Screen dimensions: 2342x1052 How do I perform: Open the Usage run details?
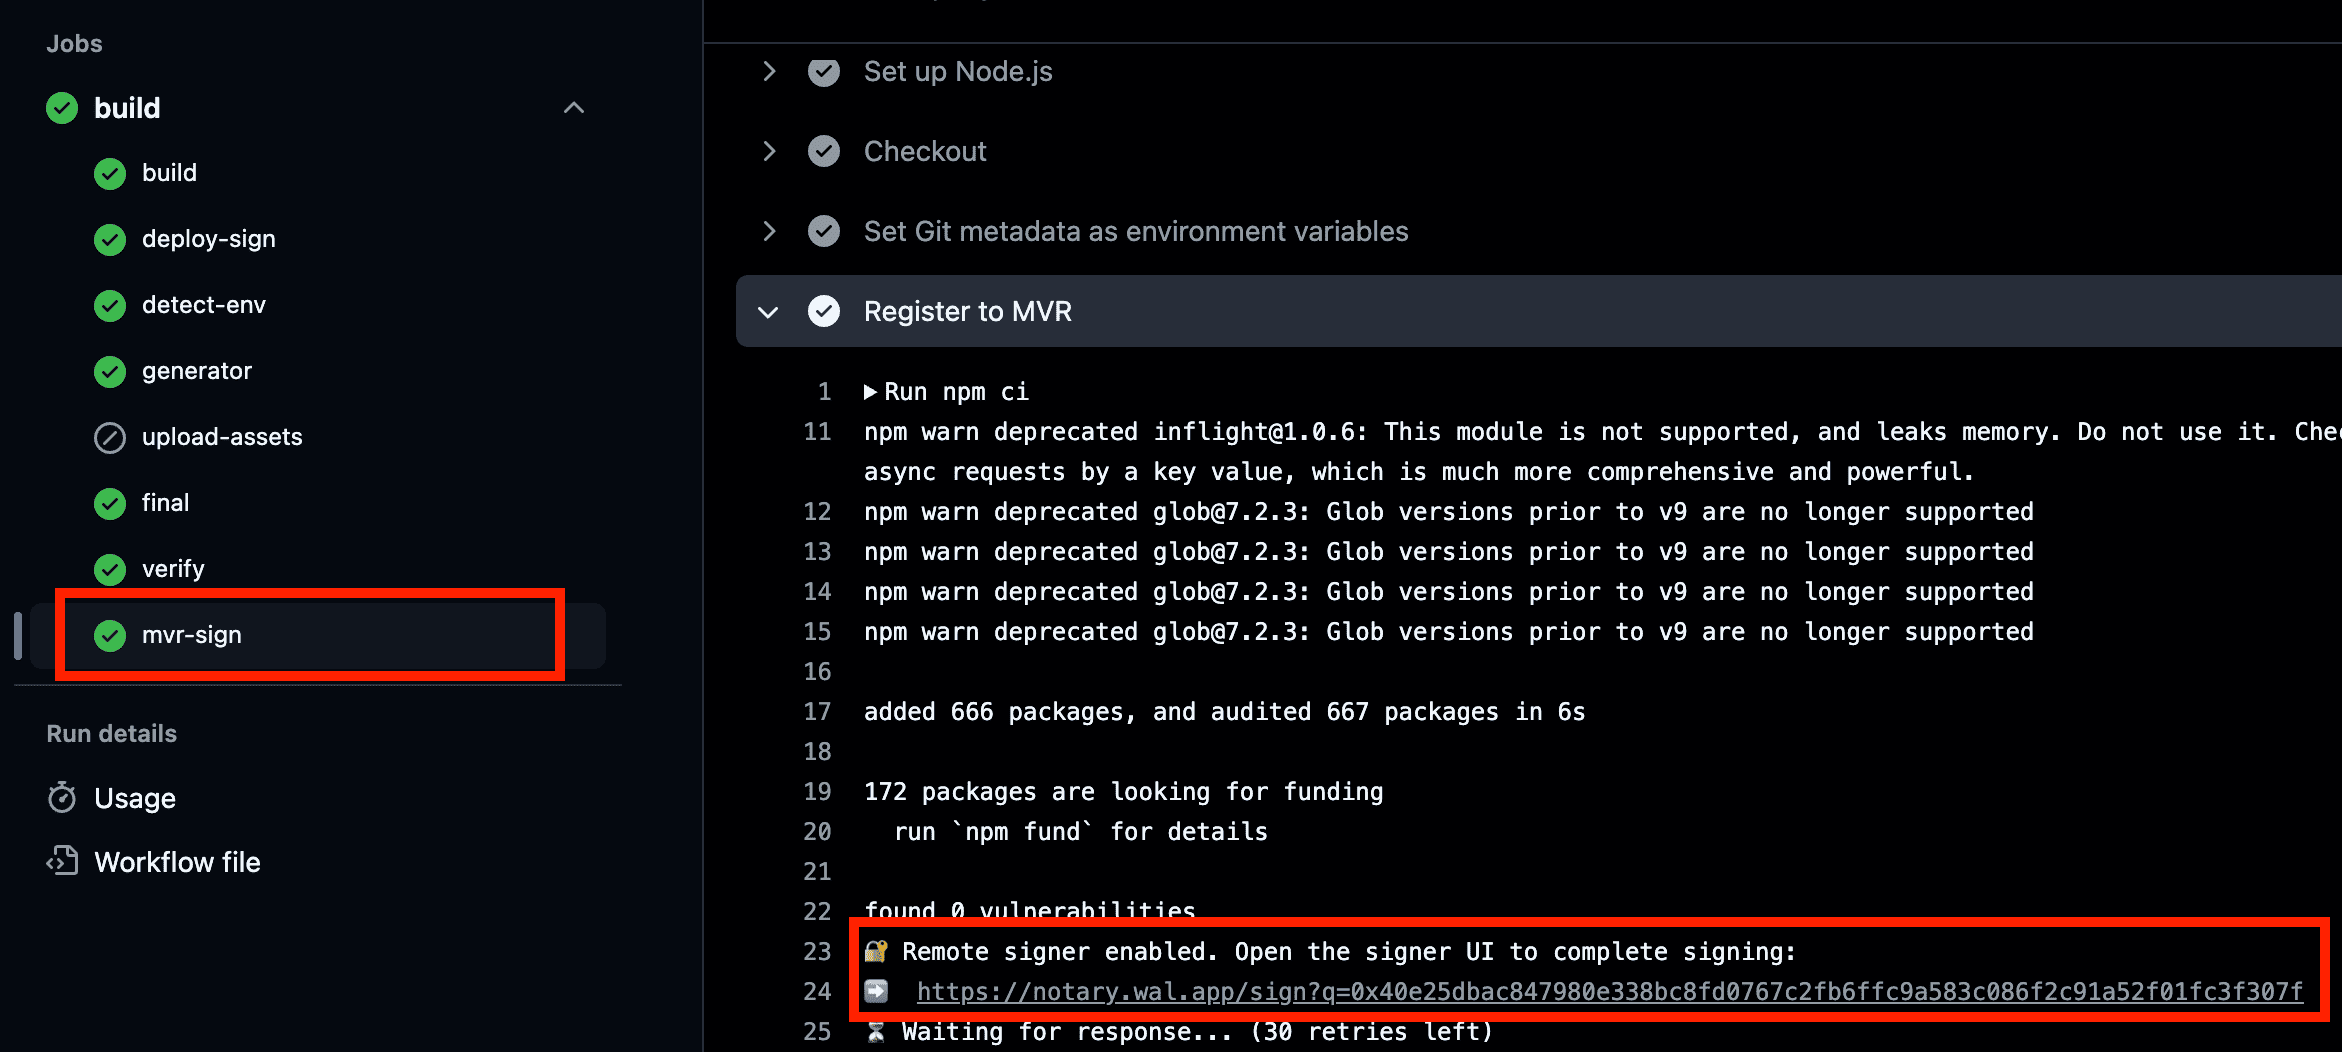tap(135, 798)
